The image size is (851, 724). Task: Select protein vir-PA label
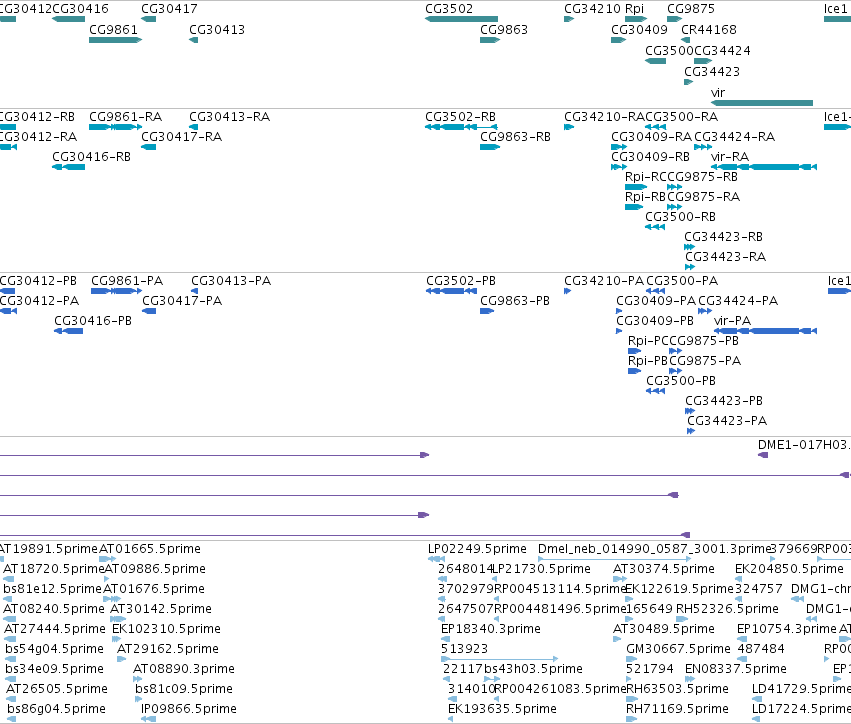[x=732, y=320]
